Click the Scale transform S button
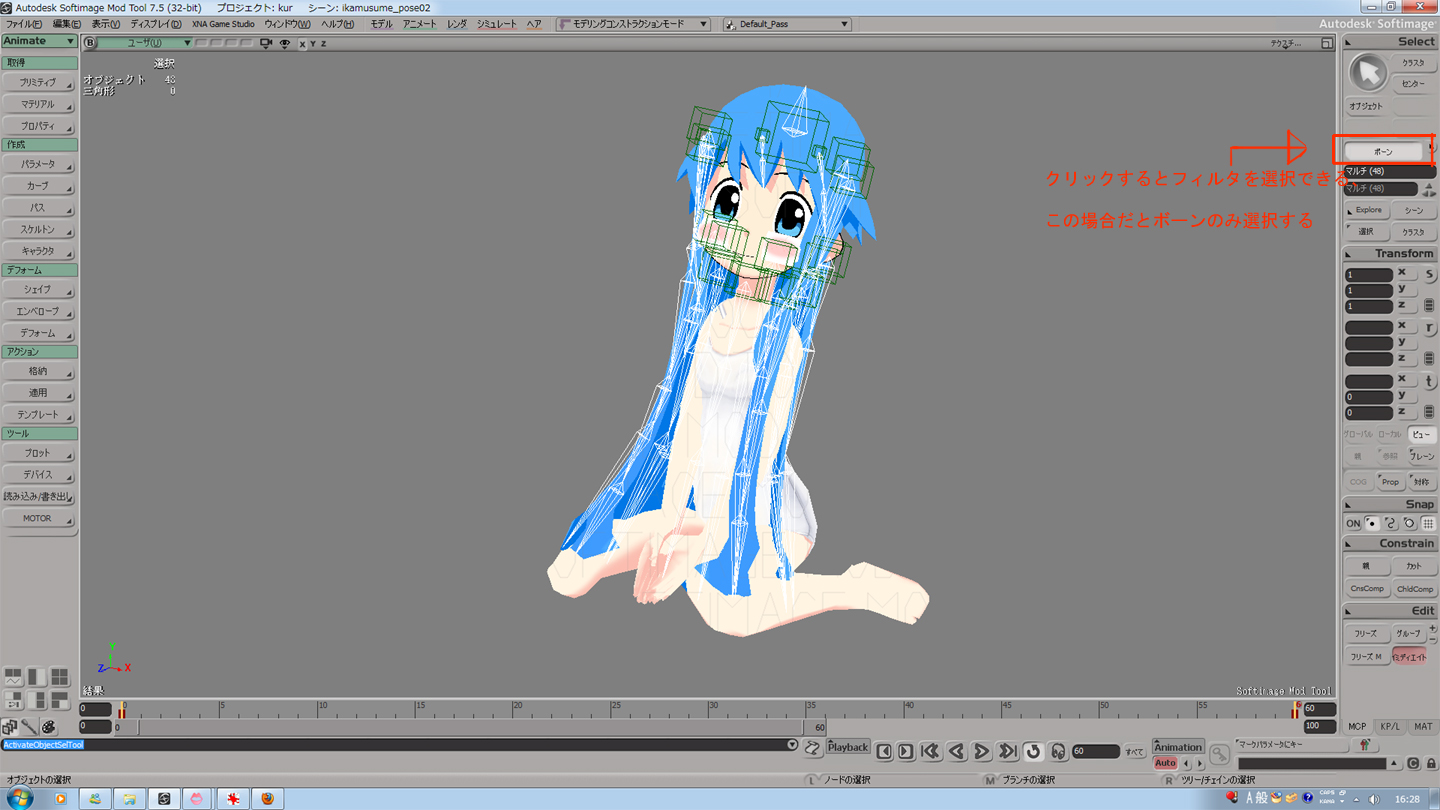1440x810 pixels. tap(1429, 274)
